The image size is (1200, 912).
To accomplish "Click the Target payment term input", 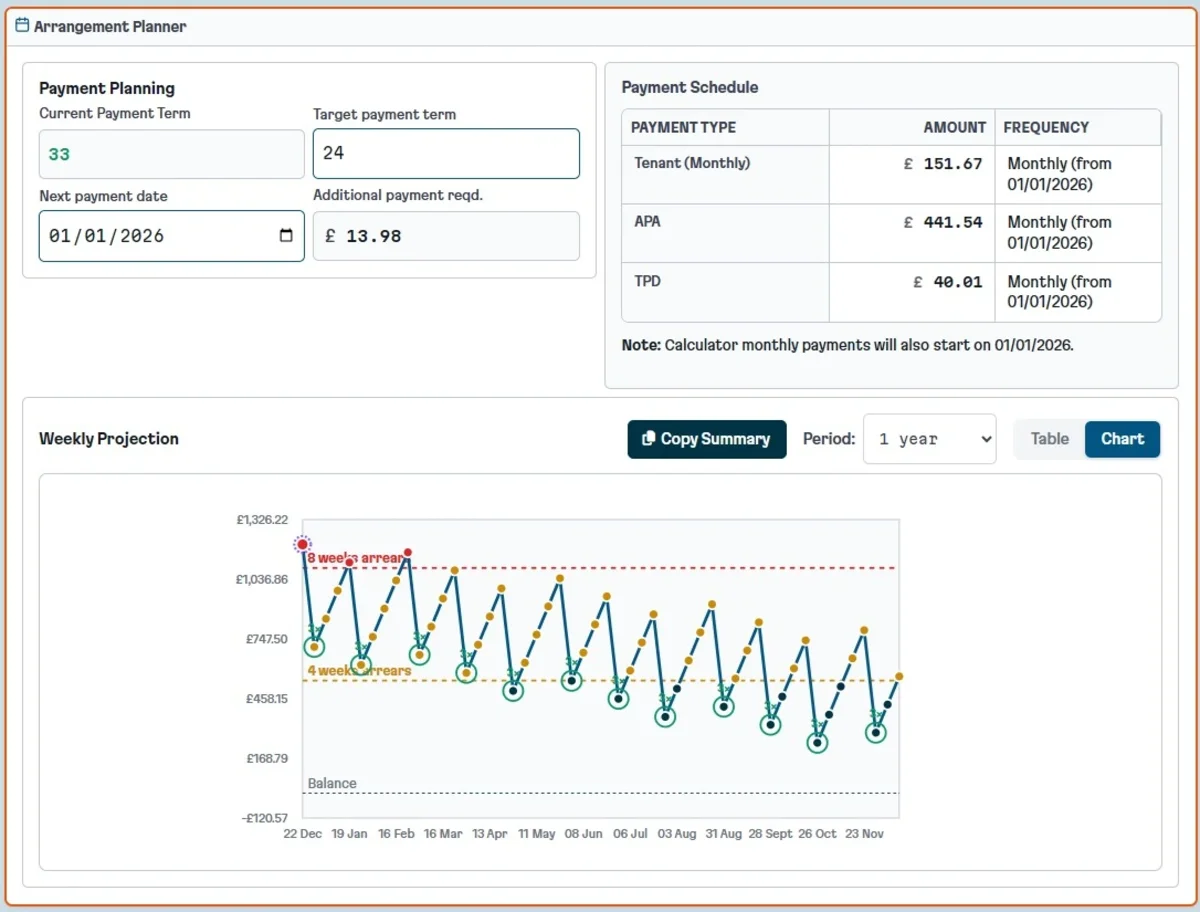I will point(446,153).
